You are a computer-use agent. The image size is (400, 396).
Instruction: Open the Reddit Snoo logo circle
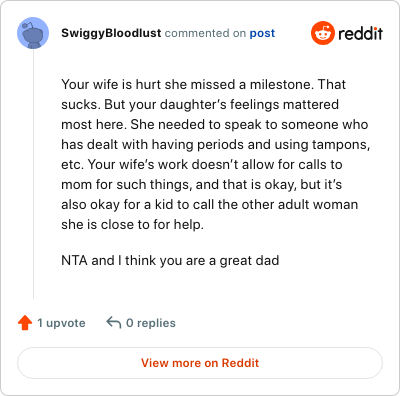322,33
